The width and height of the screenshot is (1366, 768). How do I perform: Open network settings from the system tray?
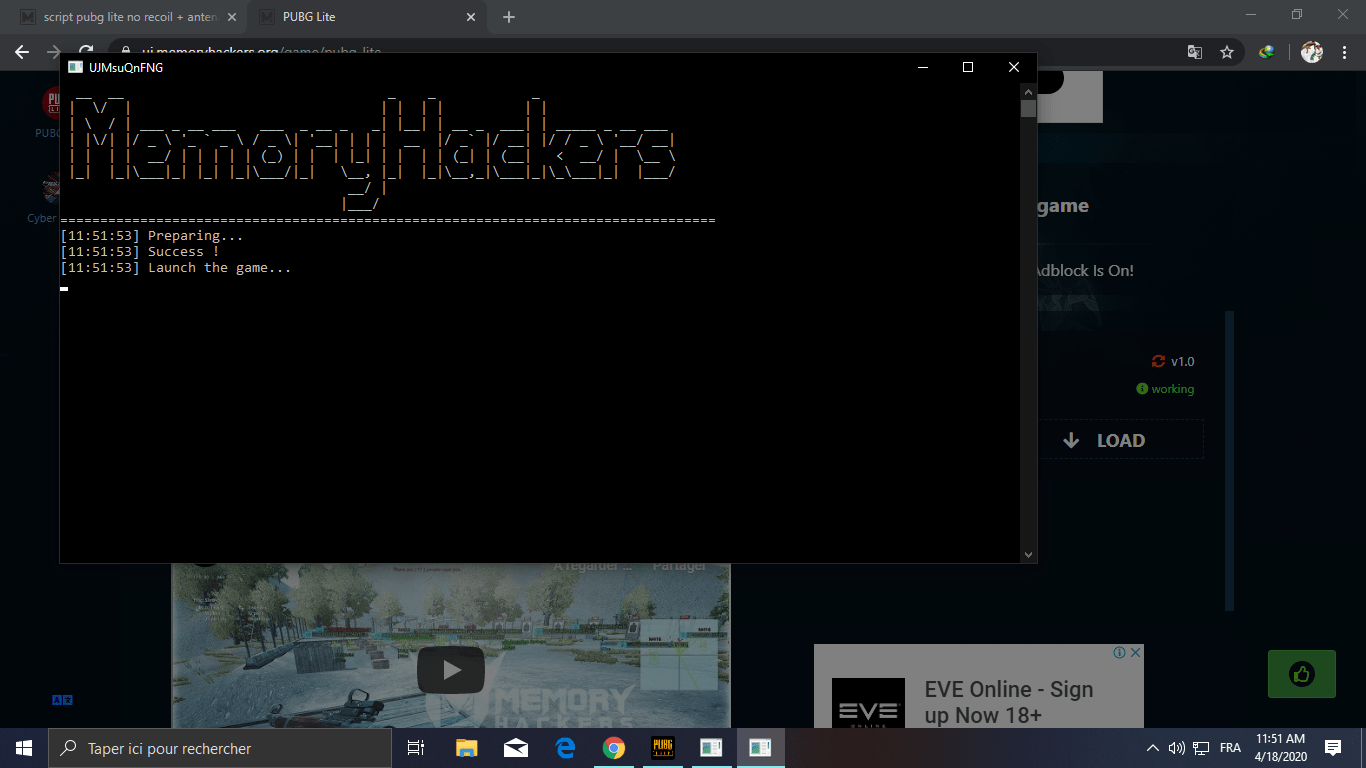(1200, 748)
